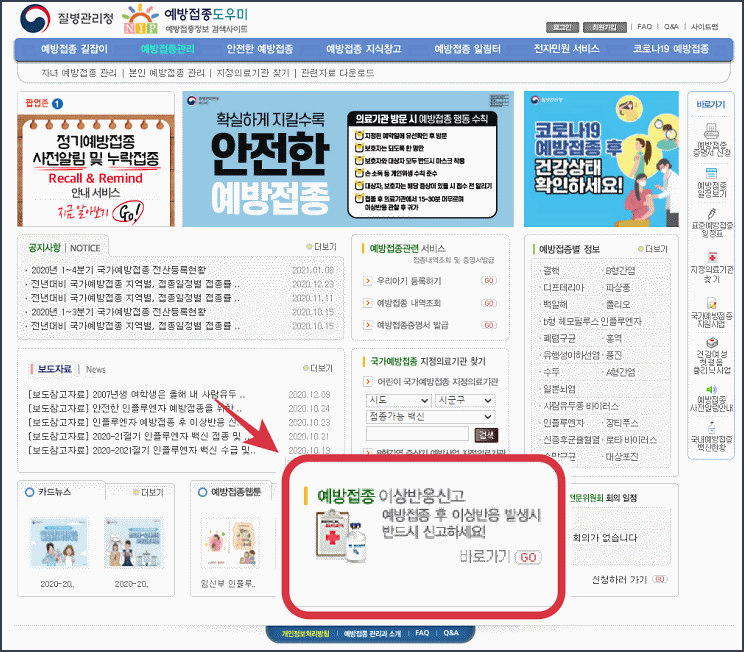Click 코로나19 예방접종 후 건강상태 banner

601,159
